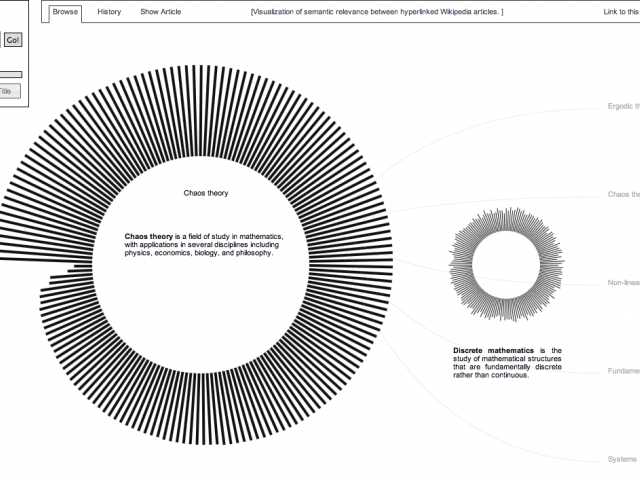The image size is (640, 480).
Task: Click the small Discrete mathematics radial circle
Action: [x=503, y=265]
